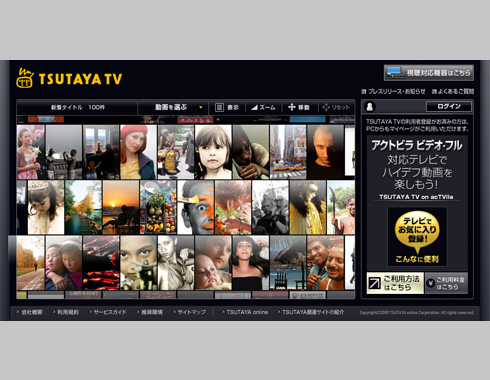The width and height of the screenshot is (490, 380).
Task: Click the TSUTAYA TV logo
Action: click(69, 79)
